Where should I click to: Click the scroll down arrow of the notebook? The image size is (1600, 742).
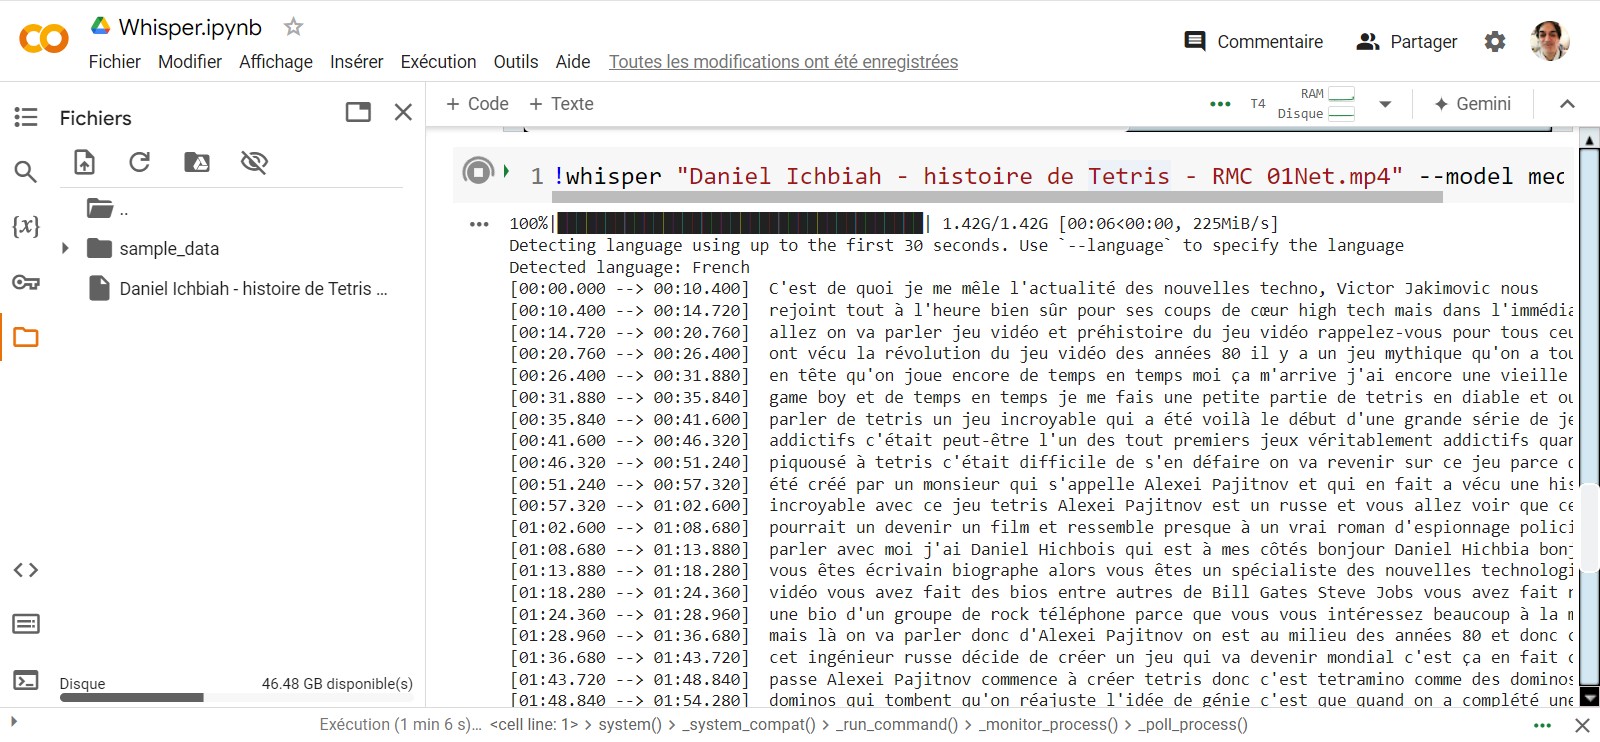[1589, 697]
